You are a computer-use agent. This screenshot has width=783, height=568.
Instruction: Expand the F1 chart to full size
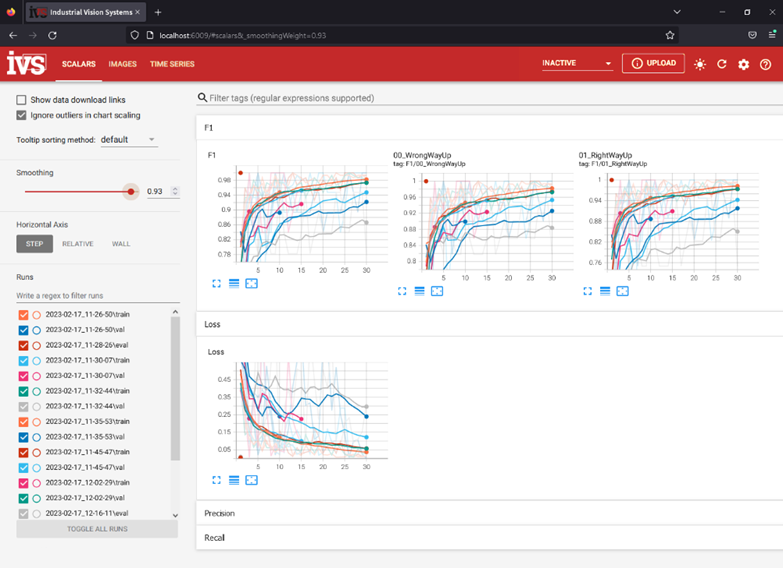point(217,284)
